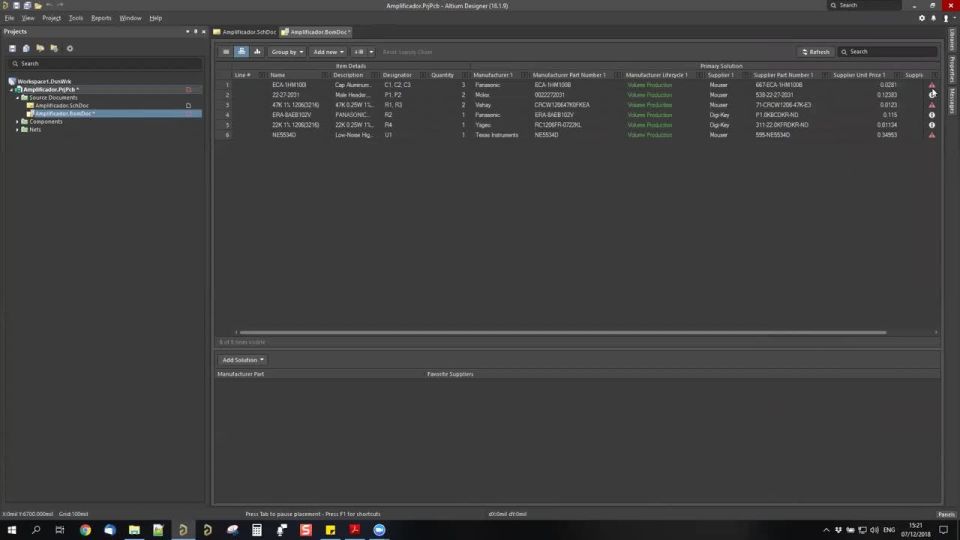
Task: Open Google Chrome from taskbar
Action: [85, 530]
